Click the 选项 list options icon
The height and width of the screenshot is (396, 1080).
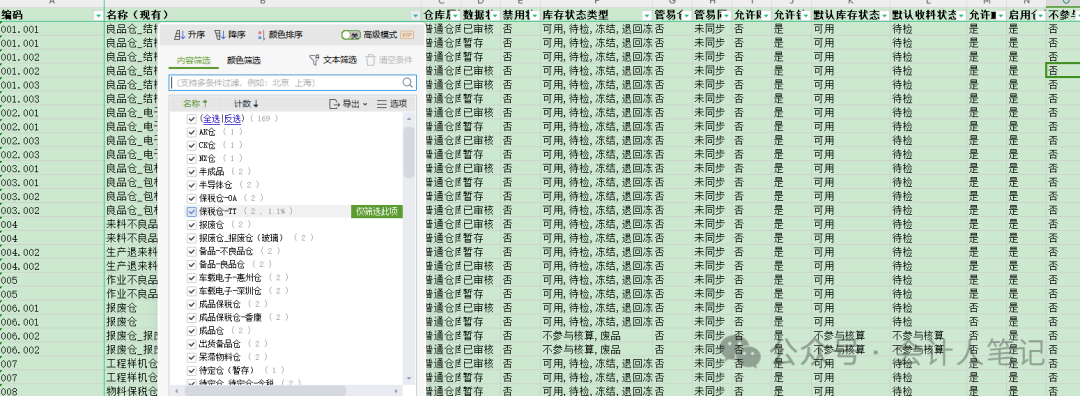pyautogui.click(x=382, y=104)
